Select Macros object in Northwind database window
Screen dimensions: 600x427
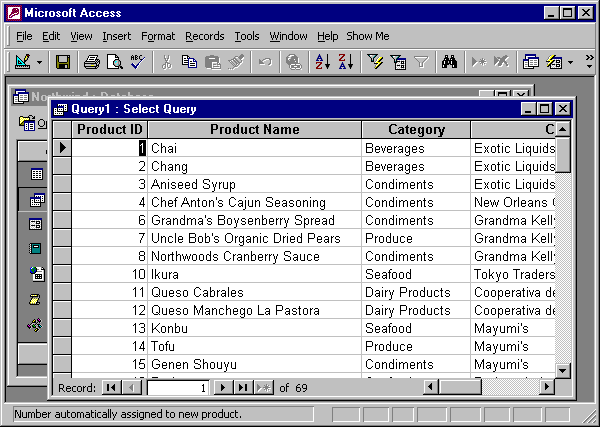pyautogui.click(x=35, y=299)
